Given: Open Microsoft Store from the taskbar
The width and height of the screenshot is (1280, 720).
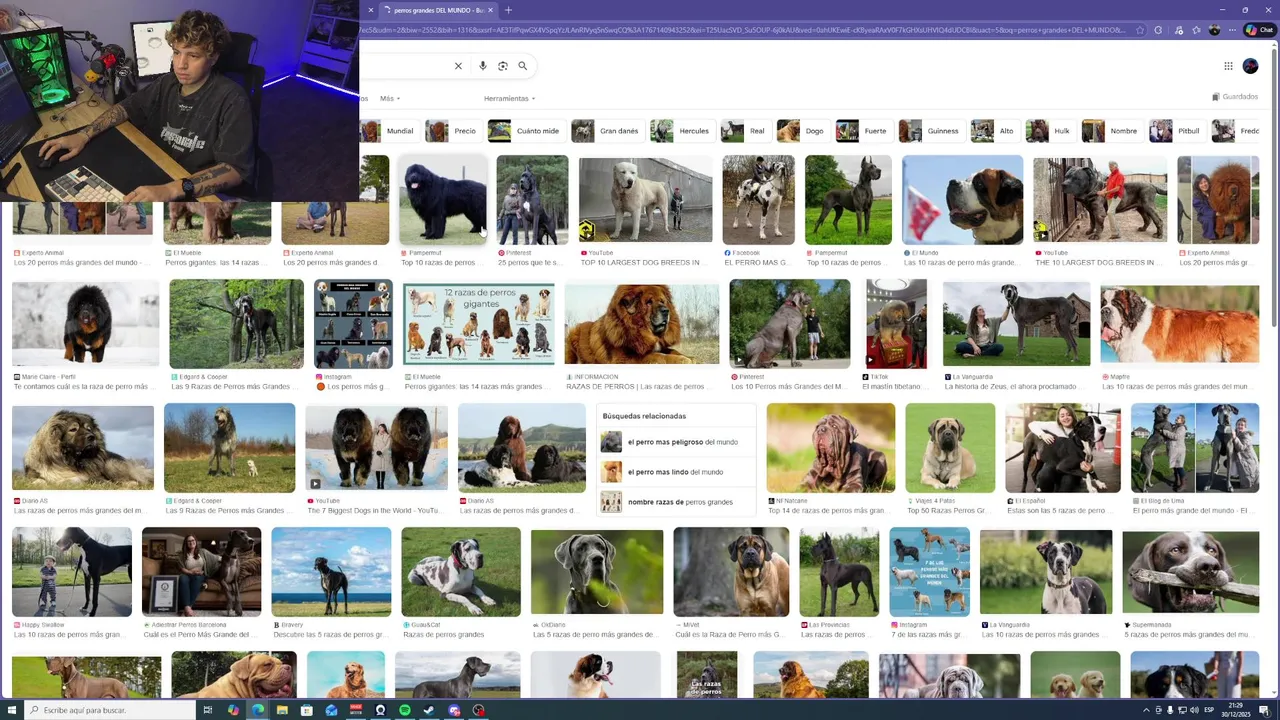Looking at the screenshot, I should click(x=306, y=710).
